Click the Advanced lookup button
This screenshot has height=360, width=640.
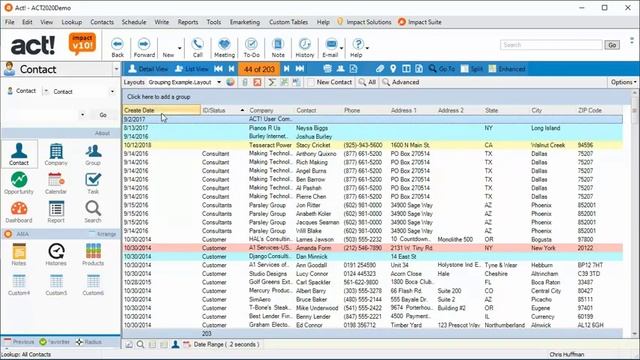coord(401,82)
